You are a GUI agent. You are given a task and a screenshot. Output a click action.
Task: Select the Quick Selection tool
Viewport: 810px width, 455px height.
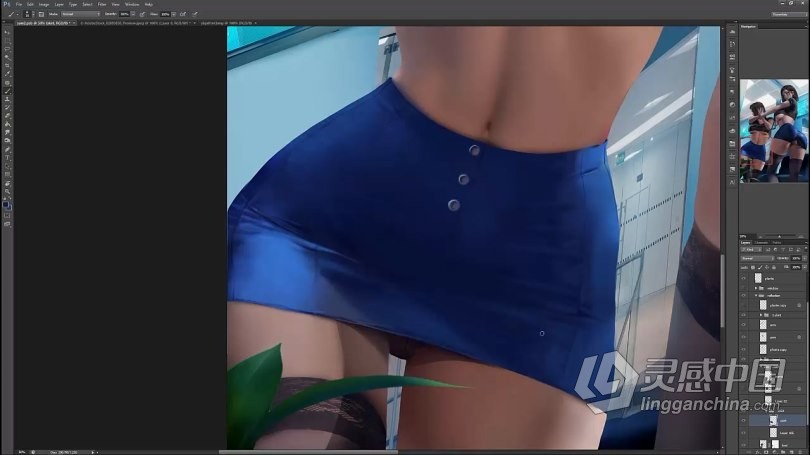click(x=7, y=56)
